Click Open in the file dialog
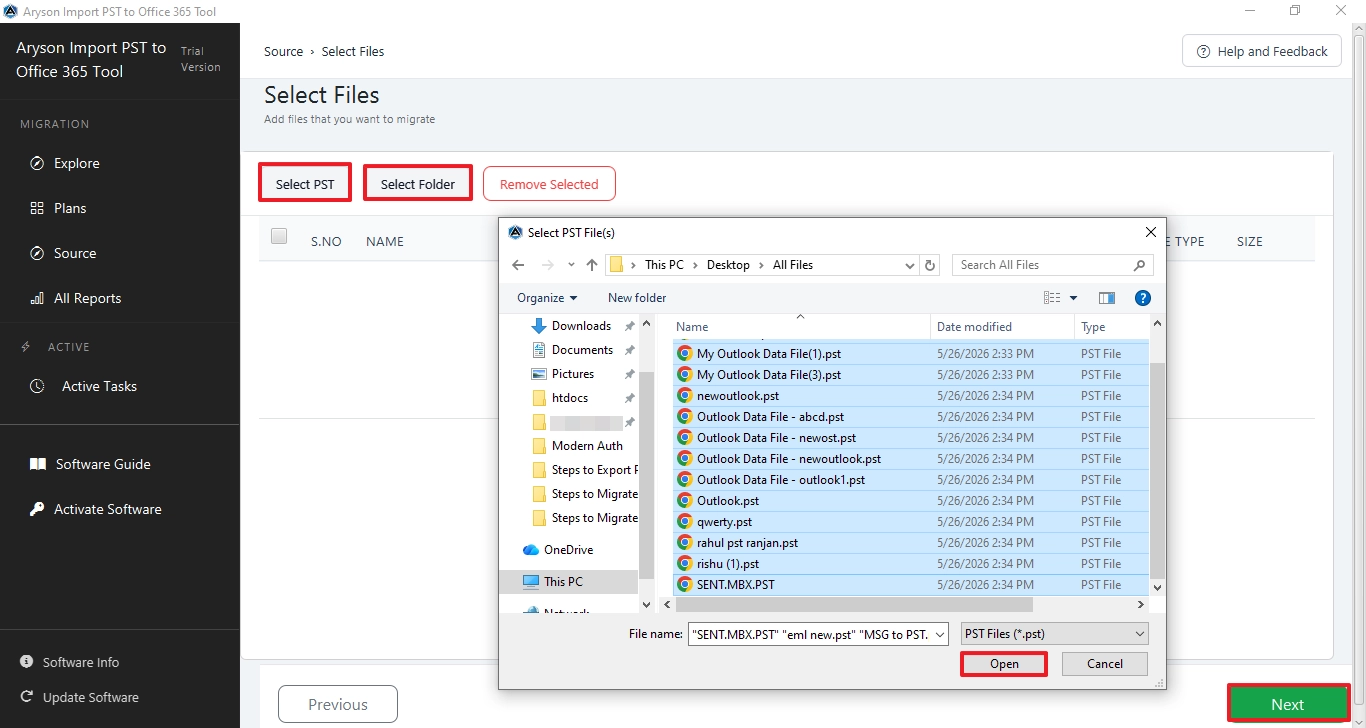This screenshot has height=728, width=1366. tap(1004, 664)
